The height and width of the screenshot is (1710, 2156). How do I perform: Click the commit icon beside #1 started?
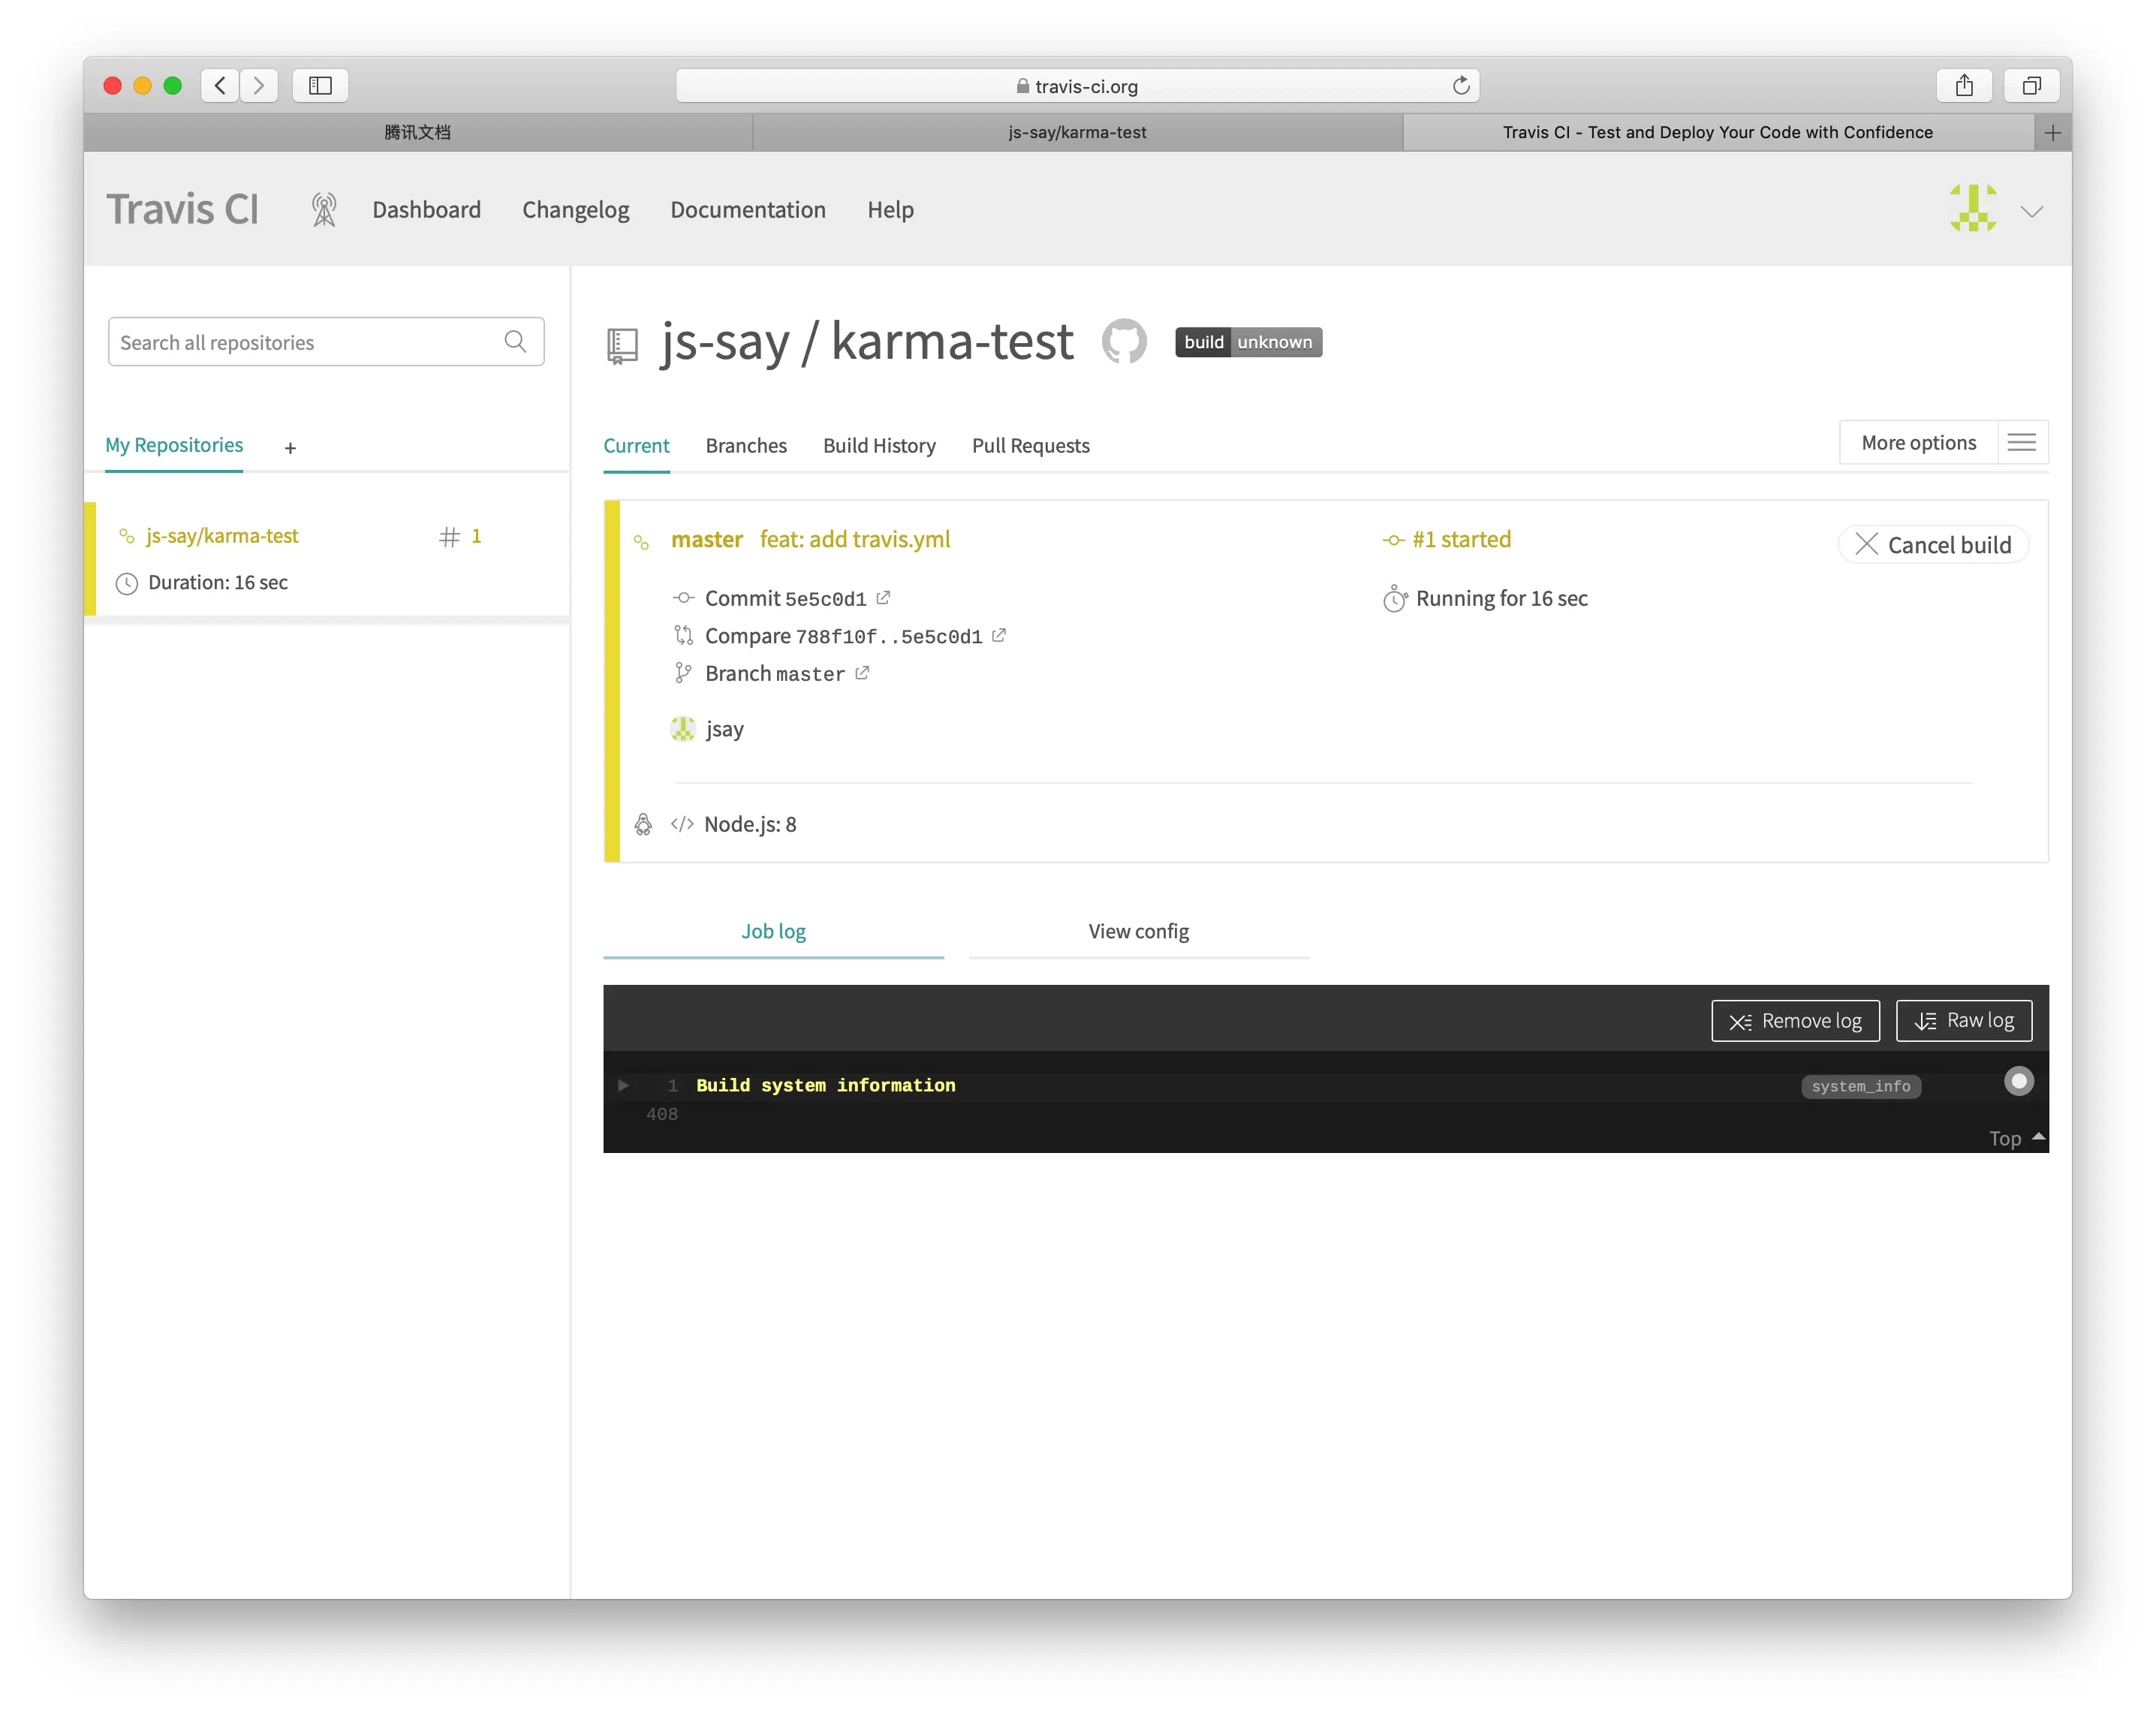1394,540
